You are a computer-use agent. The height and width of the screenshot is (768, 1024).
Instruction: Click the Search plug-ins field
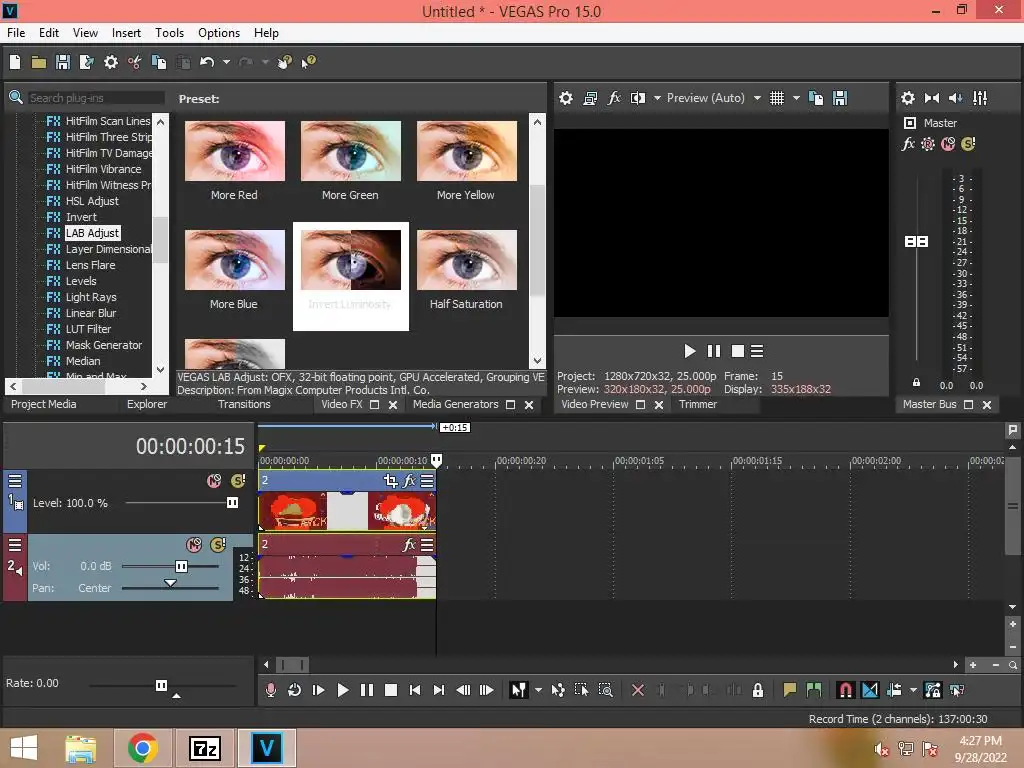coord(95,98)
